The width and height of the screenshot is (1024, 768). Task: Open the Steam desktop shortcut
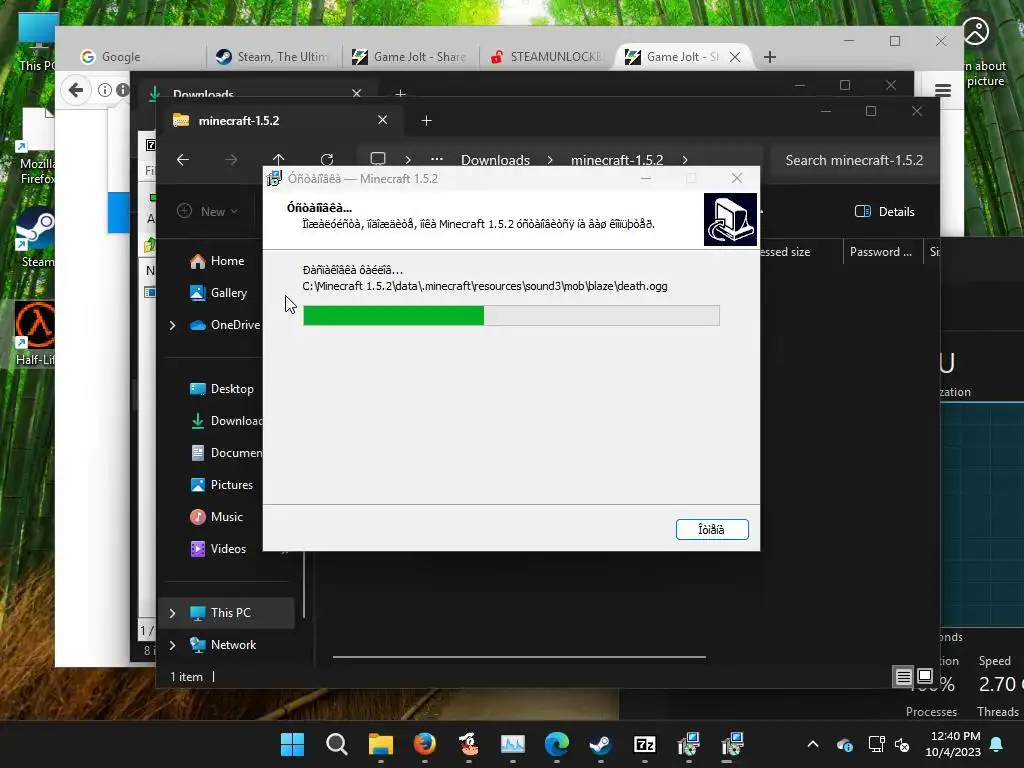click(36, 237)
